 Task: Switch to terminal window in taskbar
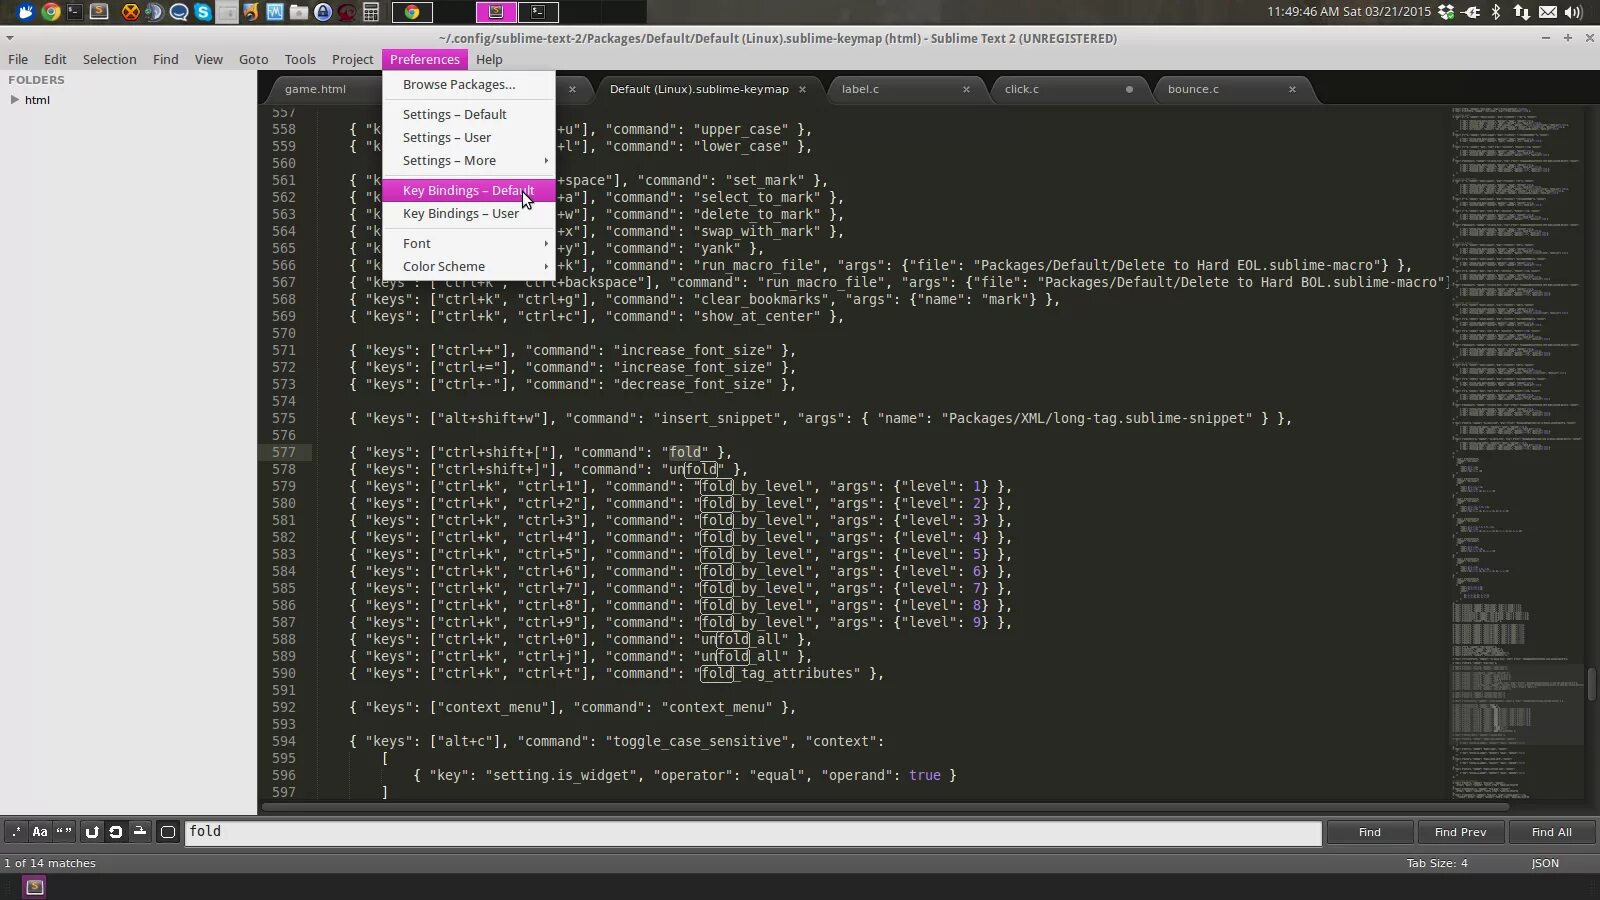[538, 12]
